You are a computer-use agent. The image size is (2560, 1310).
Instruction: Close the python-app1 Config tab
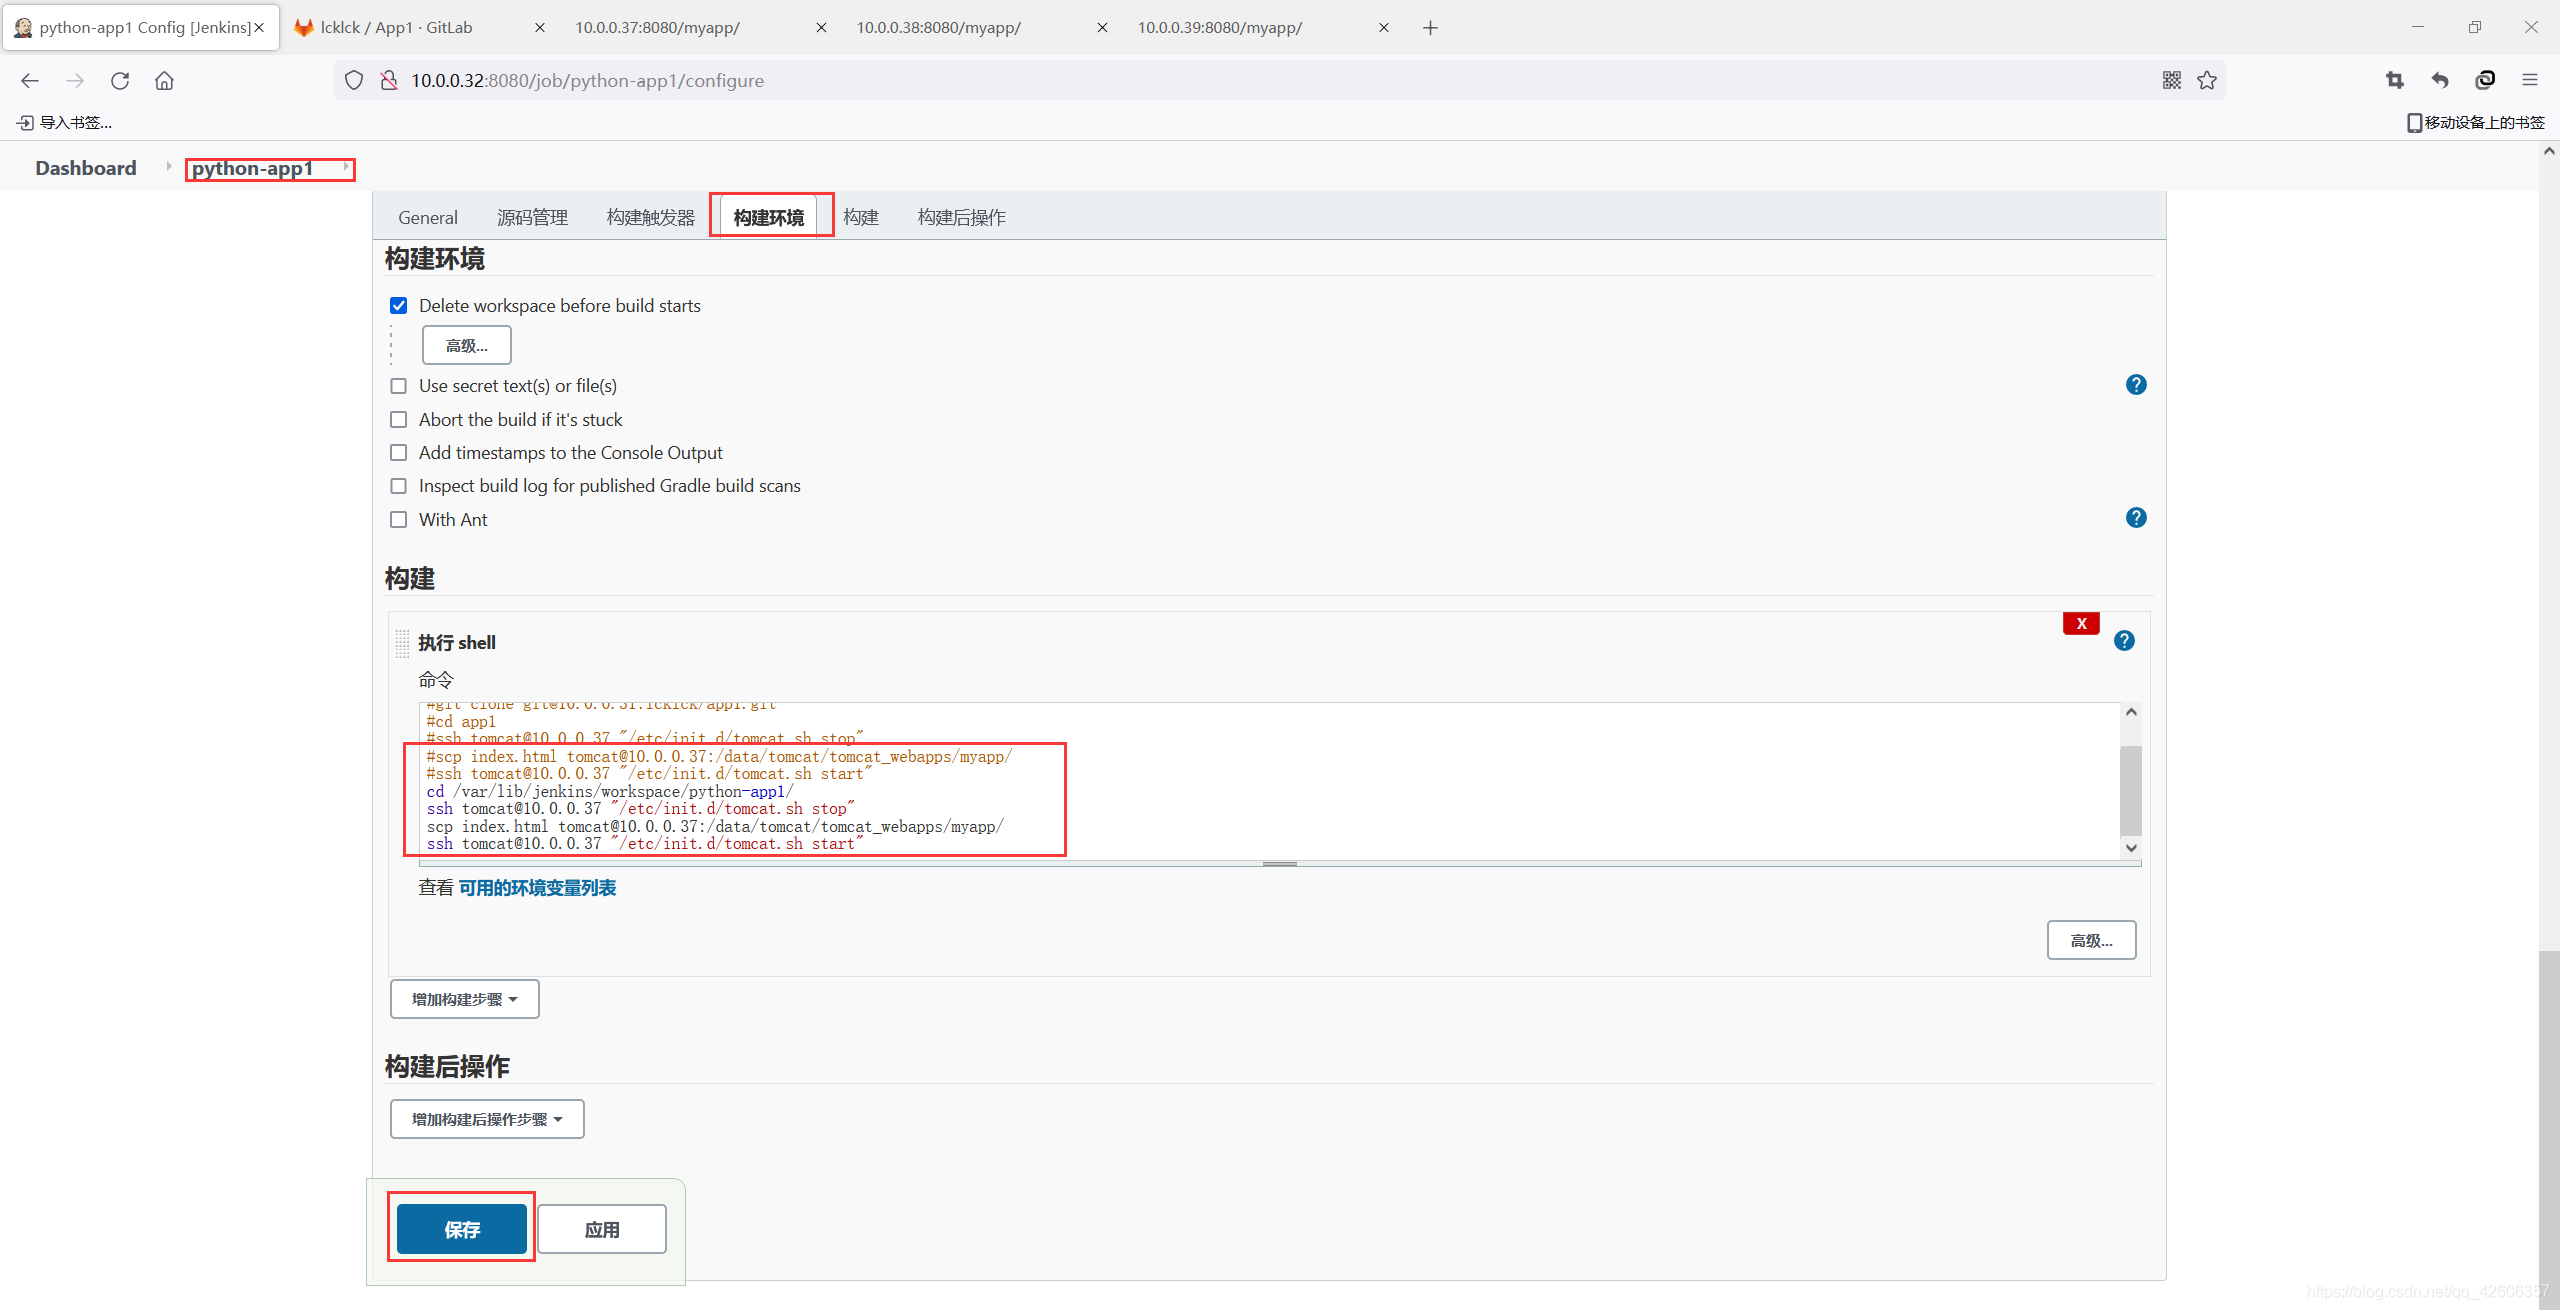pyautogui.click(x=259, y=28)
